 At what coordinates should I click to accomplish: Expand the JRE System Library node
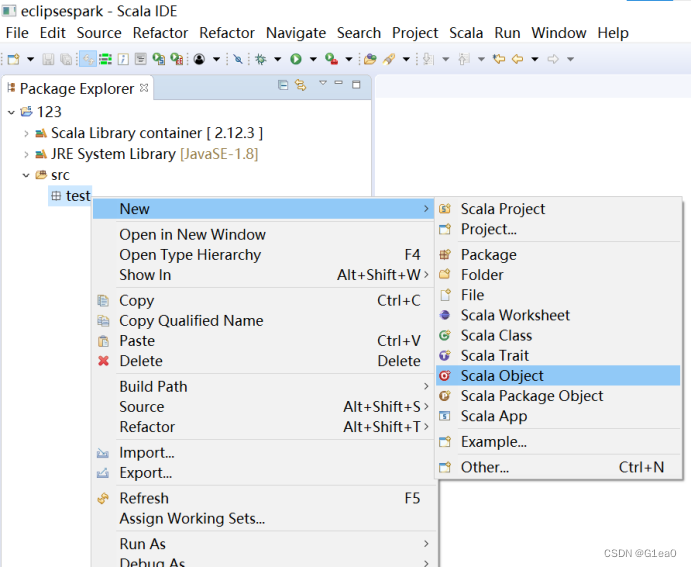click(26, 154)
